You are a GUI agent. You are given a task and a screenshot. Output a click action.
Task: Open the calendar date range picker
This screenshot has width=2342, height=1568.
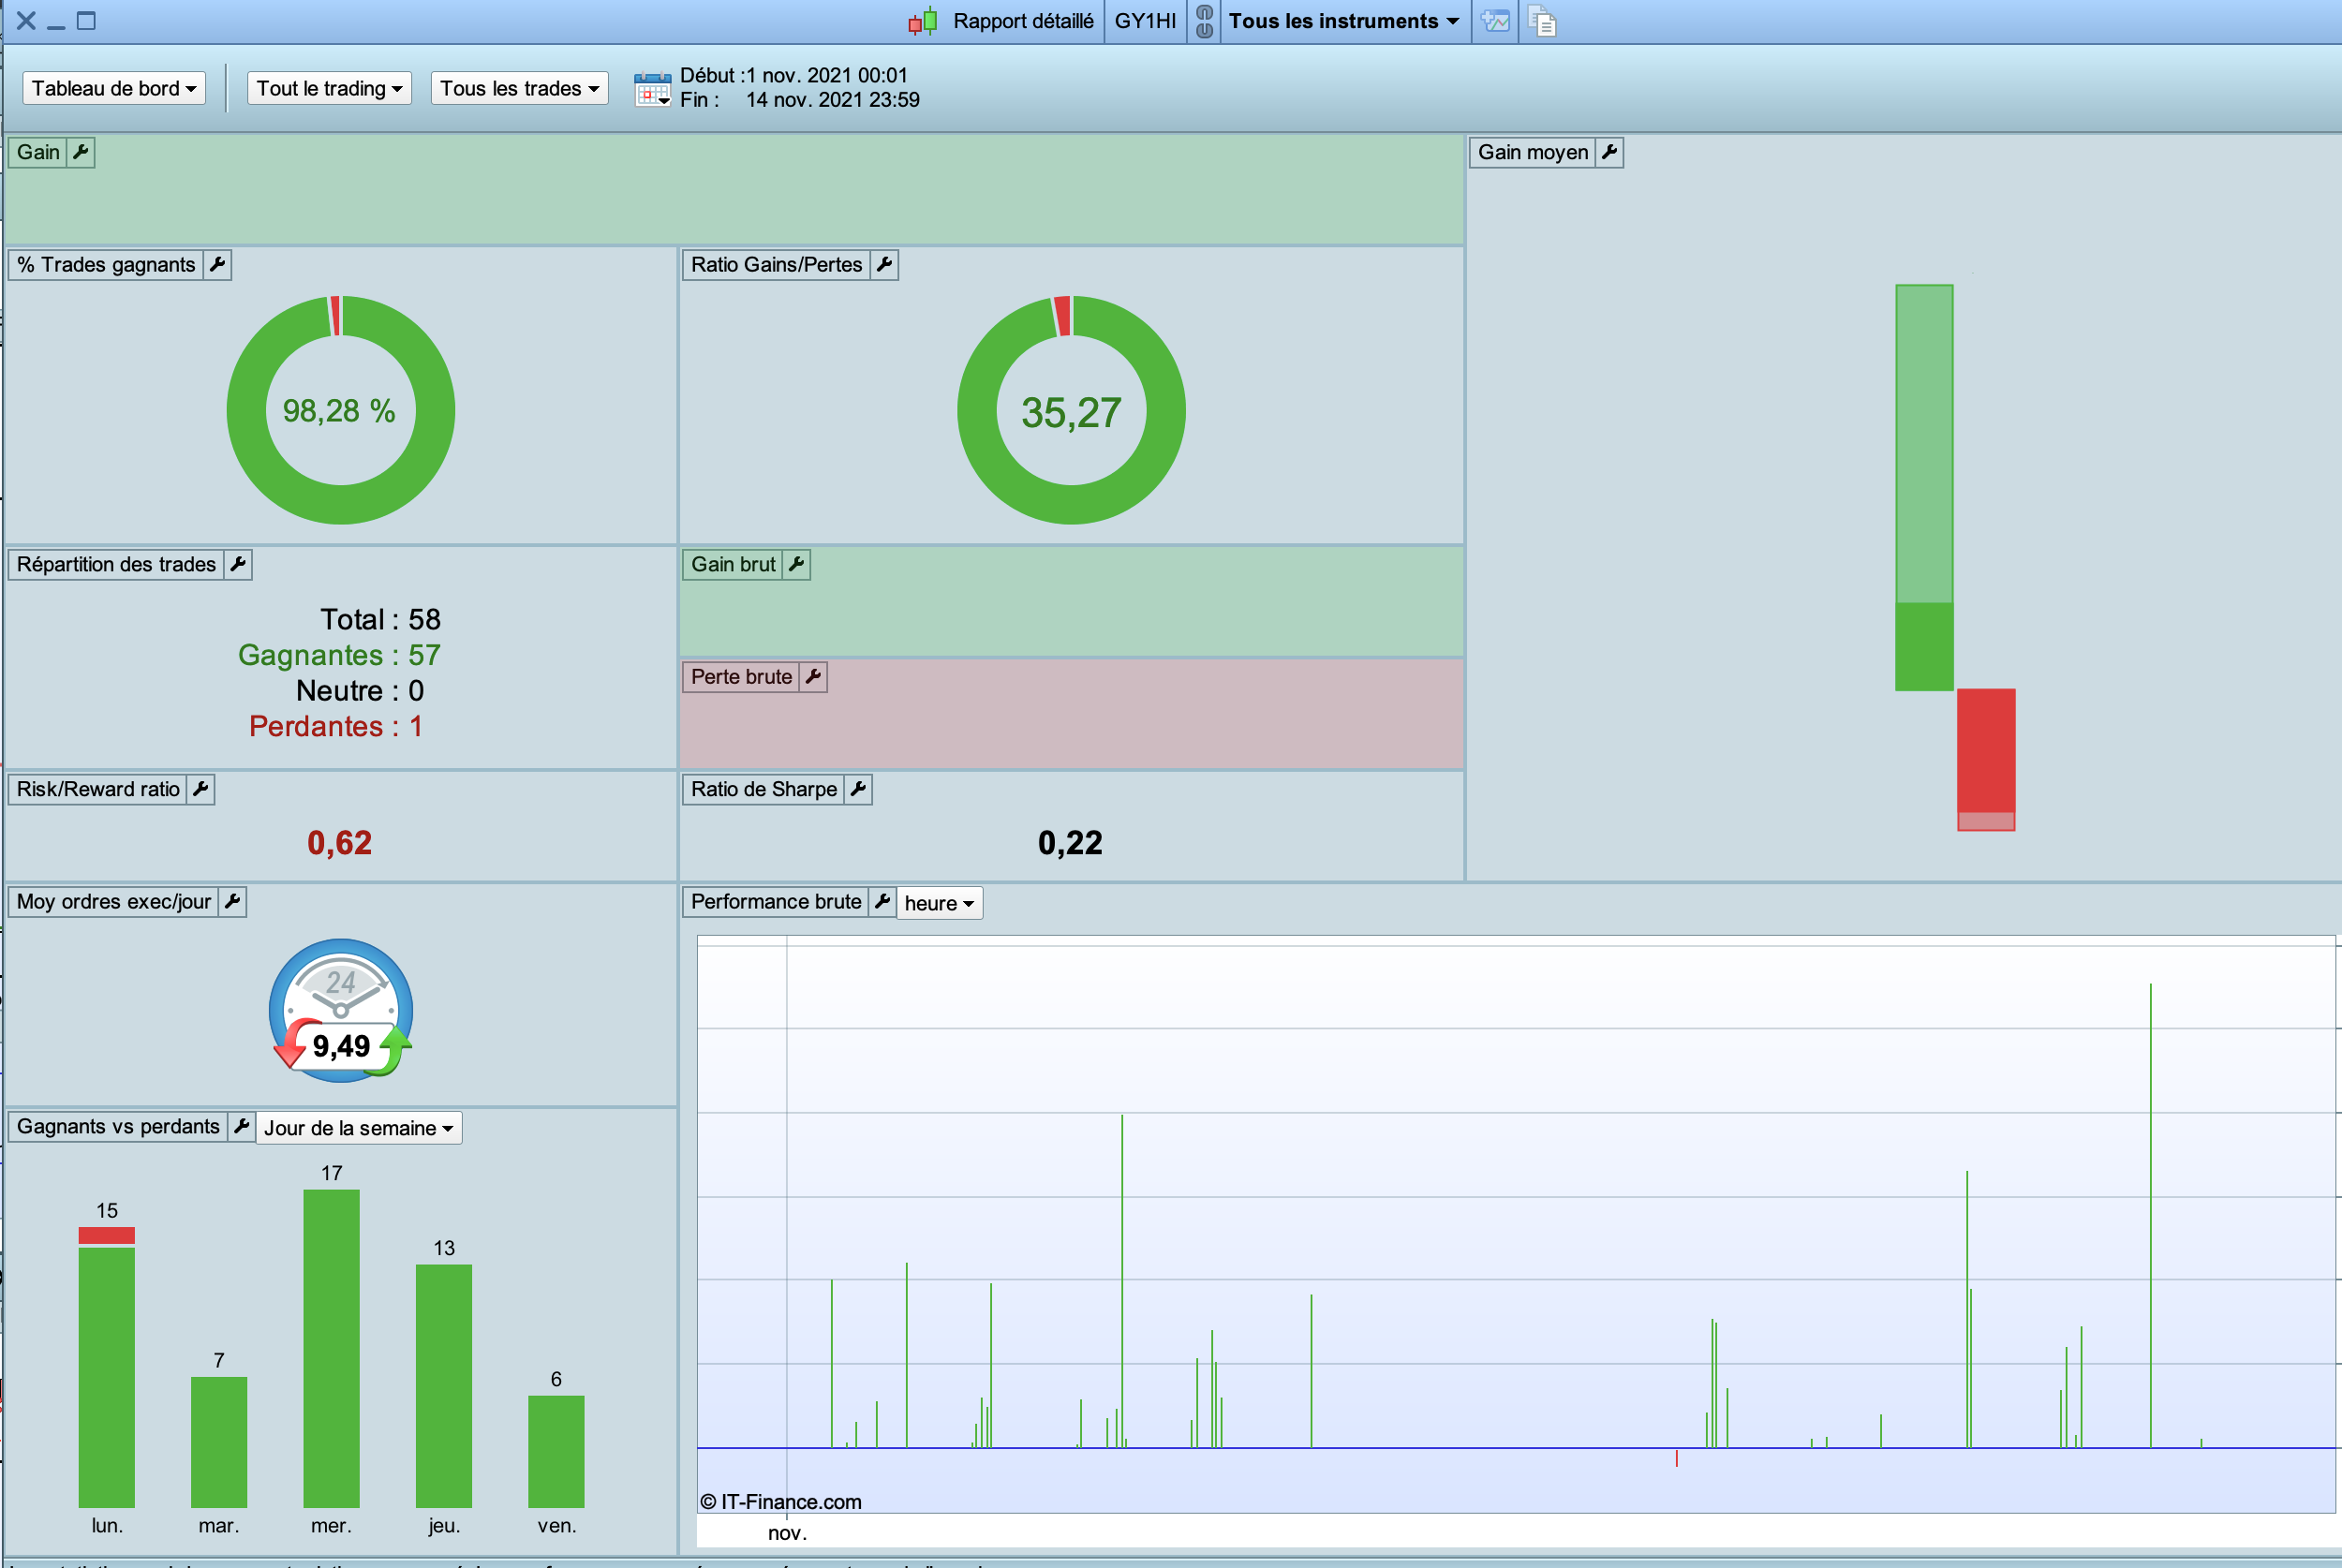(653, 89)
